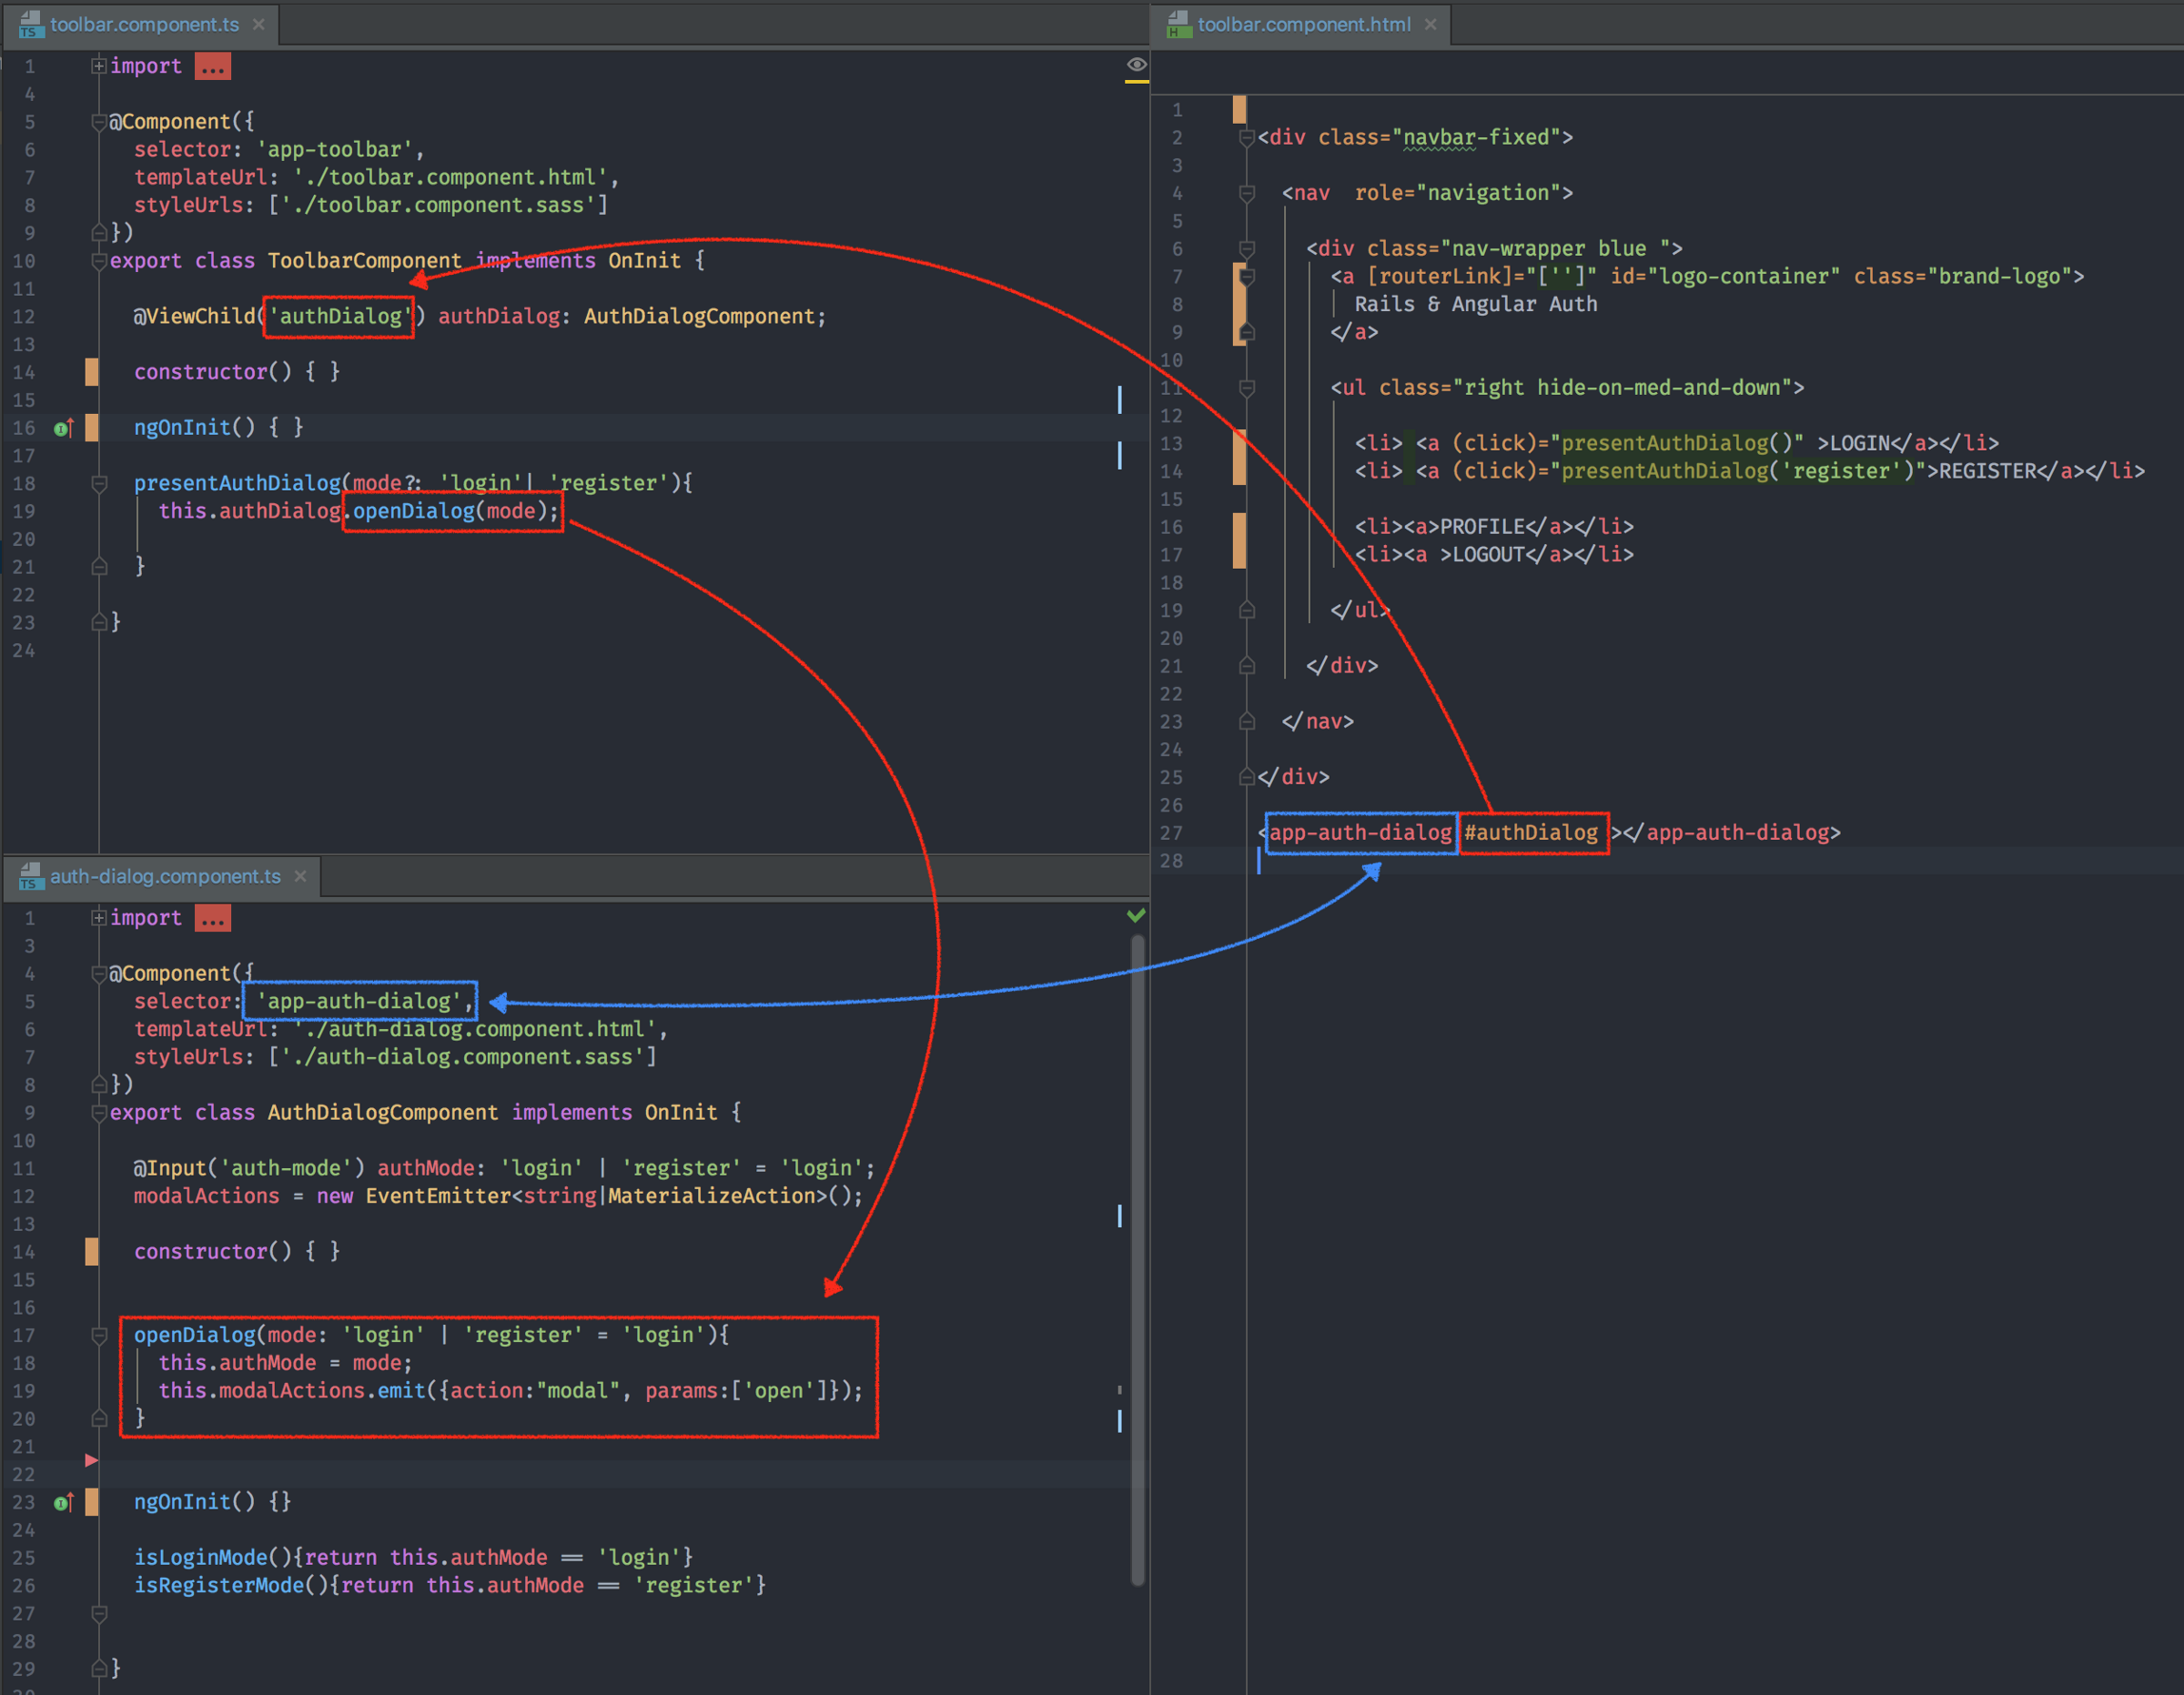Expand the folded import block in auth-dialog.component.ts

[x=98, y=918]
